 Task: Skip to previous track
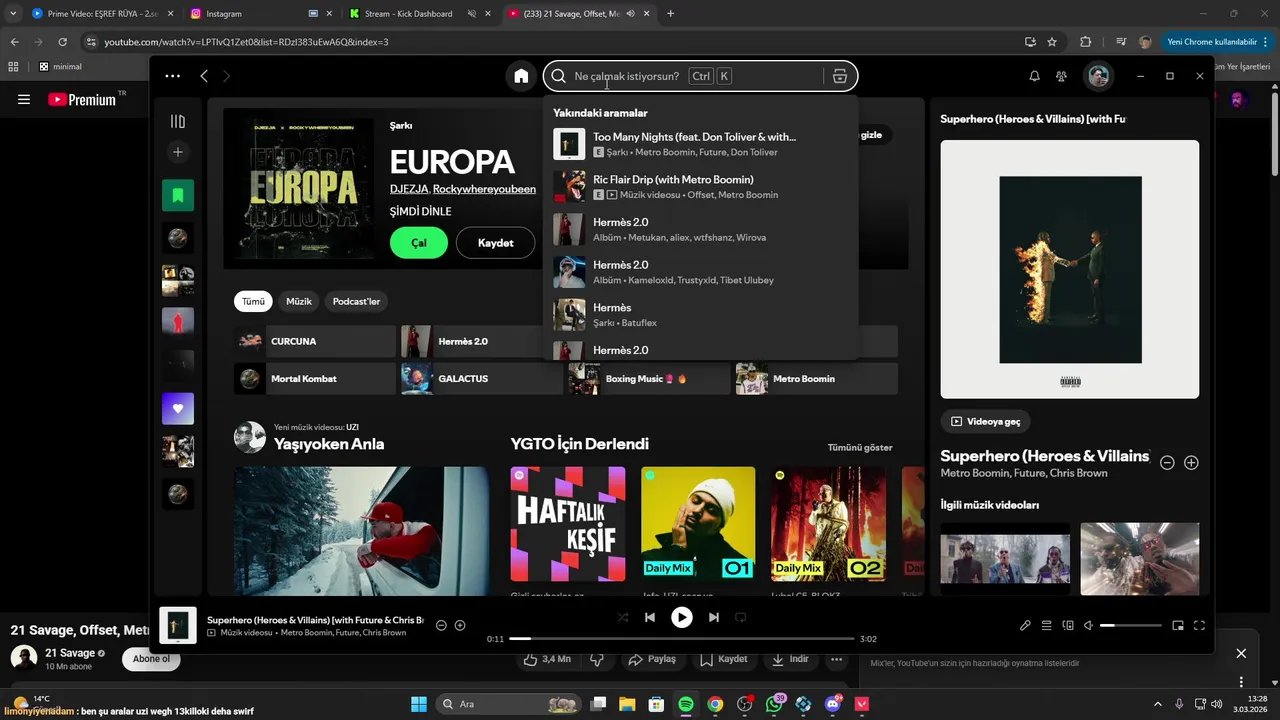tap(650, 618)
